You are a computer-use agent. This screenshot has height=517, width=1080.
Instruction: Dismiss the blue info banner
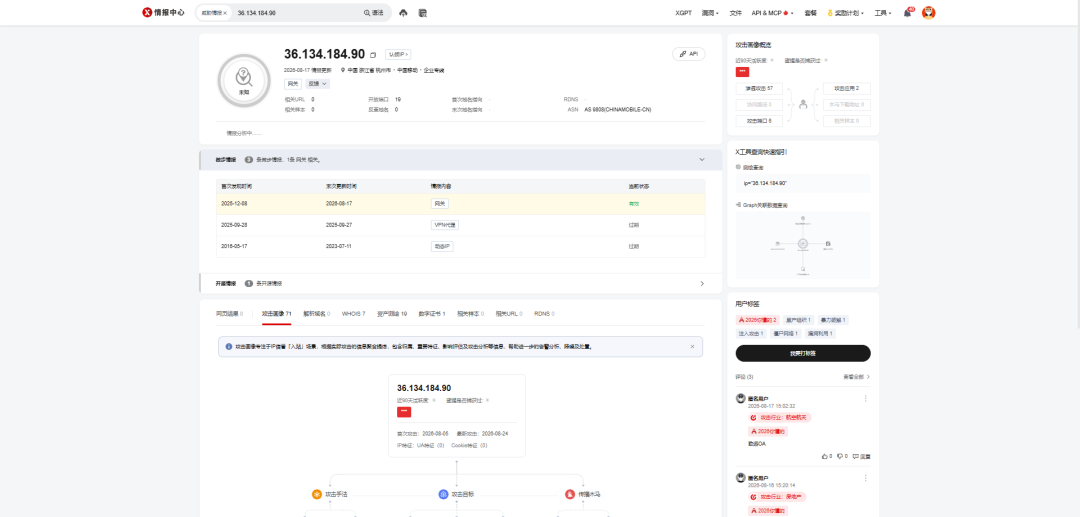692,346
